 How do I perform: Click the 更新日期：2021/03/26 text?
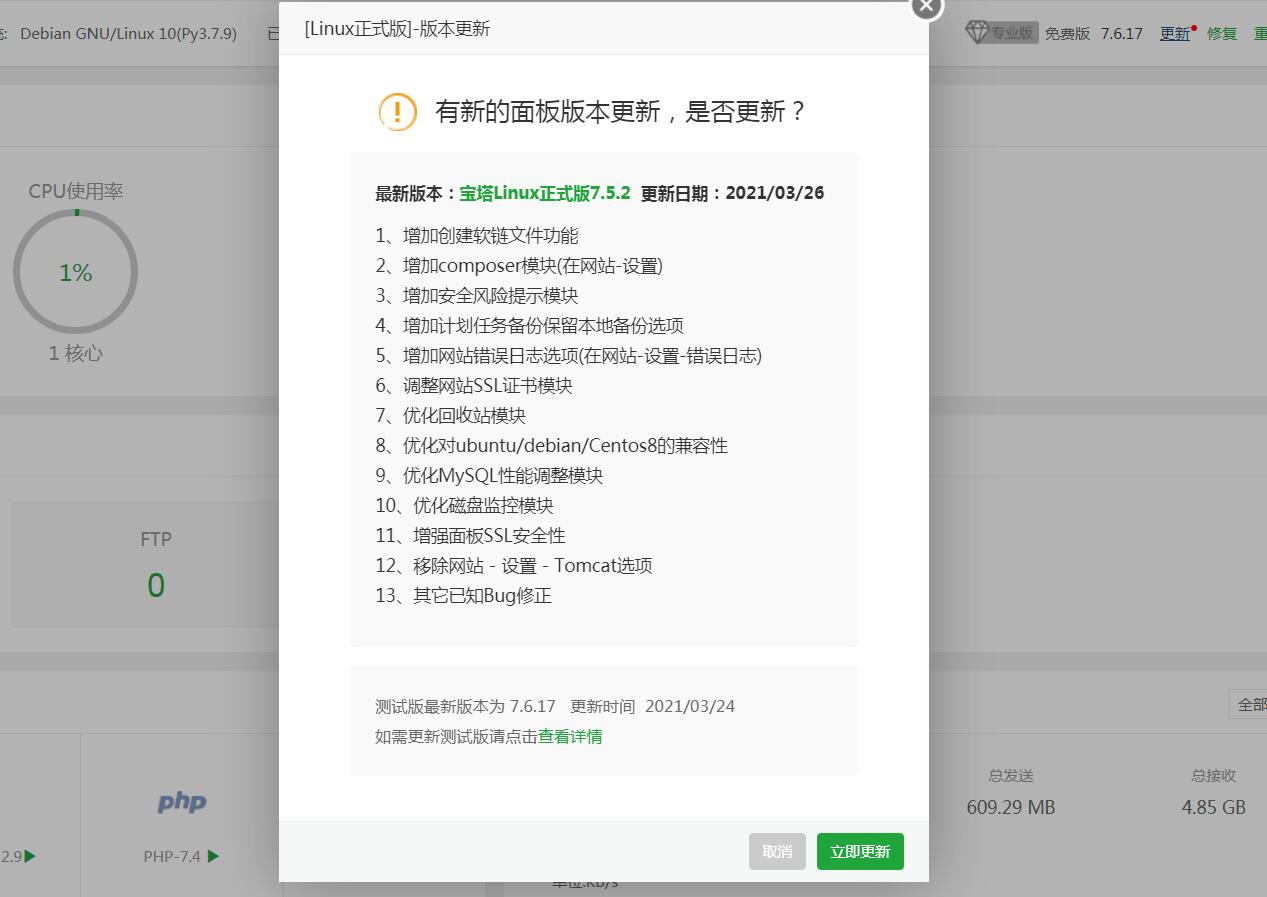click(x=733, y=193)
